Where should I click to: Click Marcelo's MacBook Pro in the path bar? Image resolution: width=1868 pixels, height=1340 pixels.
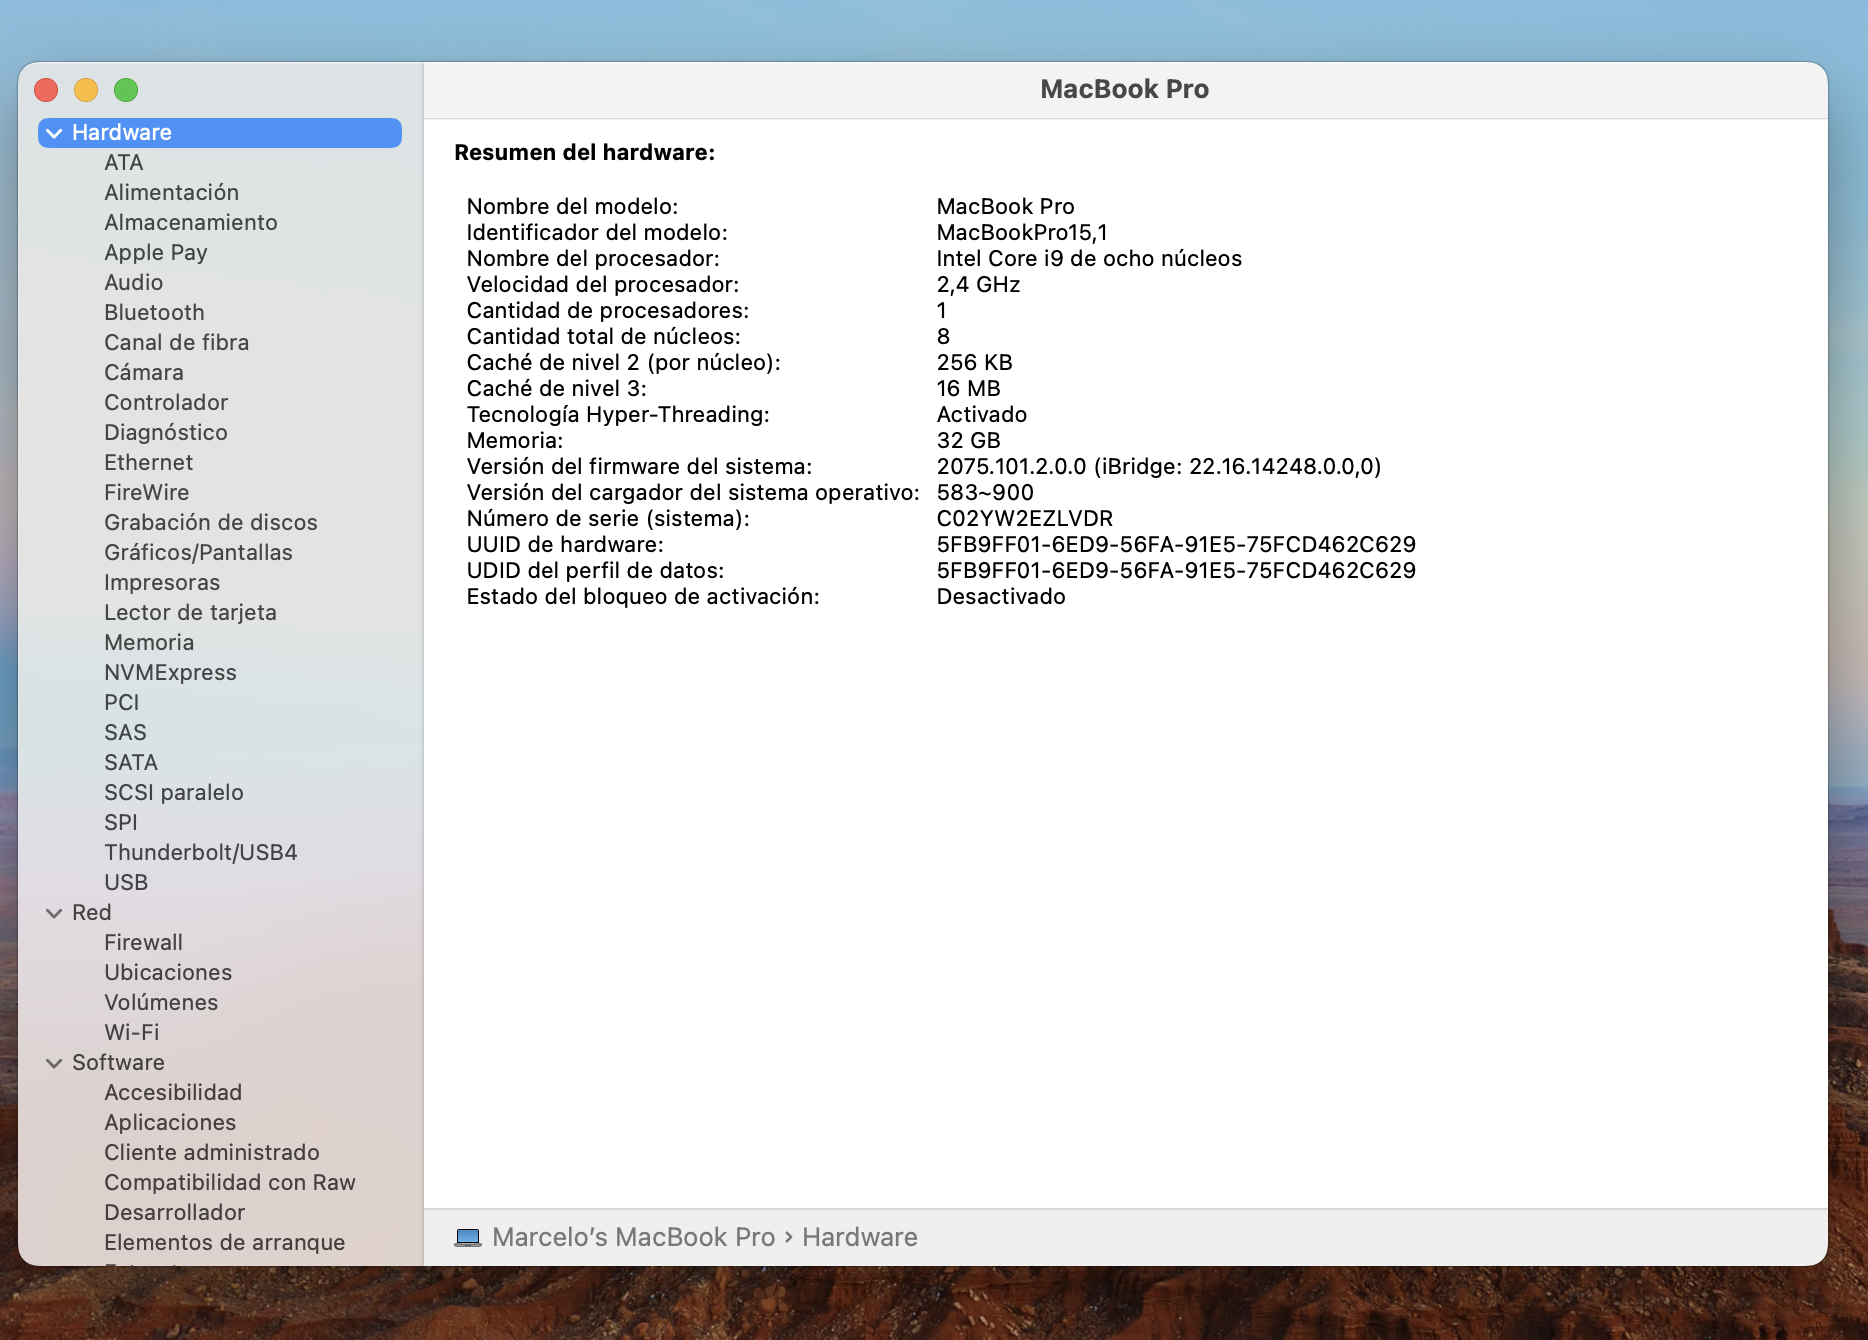(633, 1238)
